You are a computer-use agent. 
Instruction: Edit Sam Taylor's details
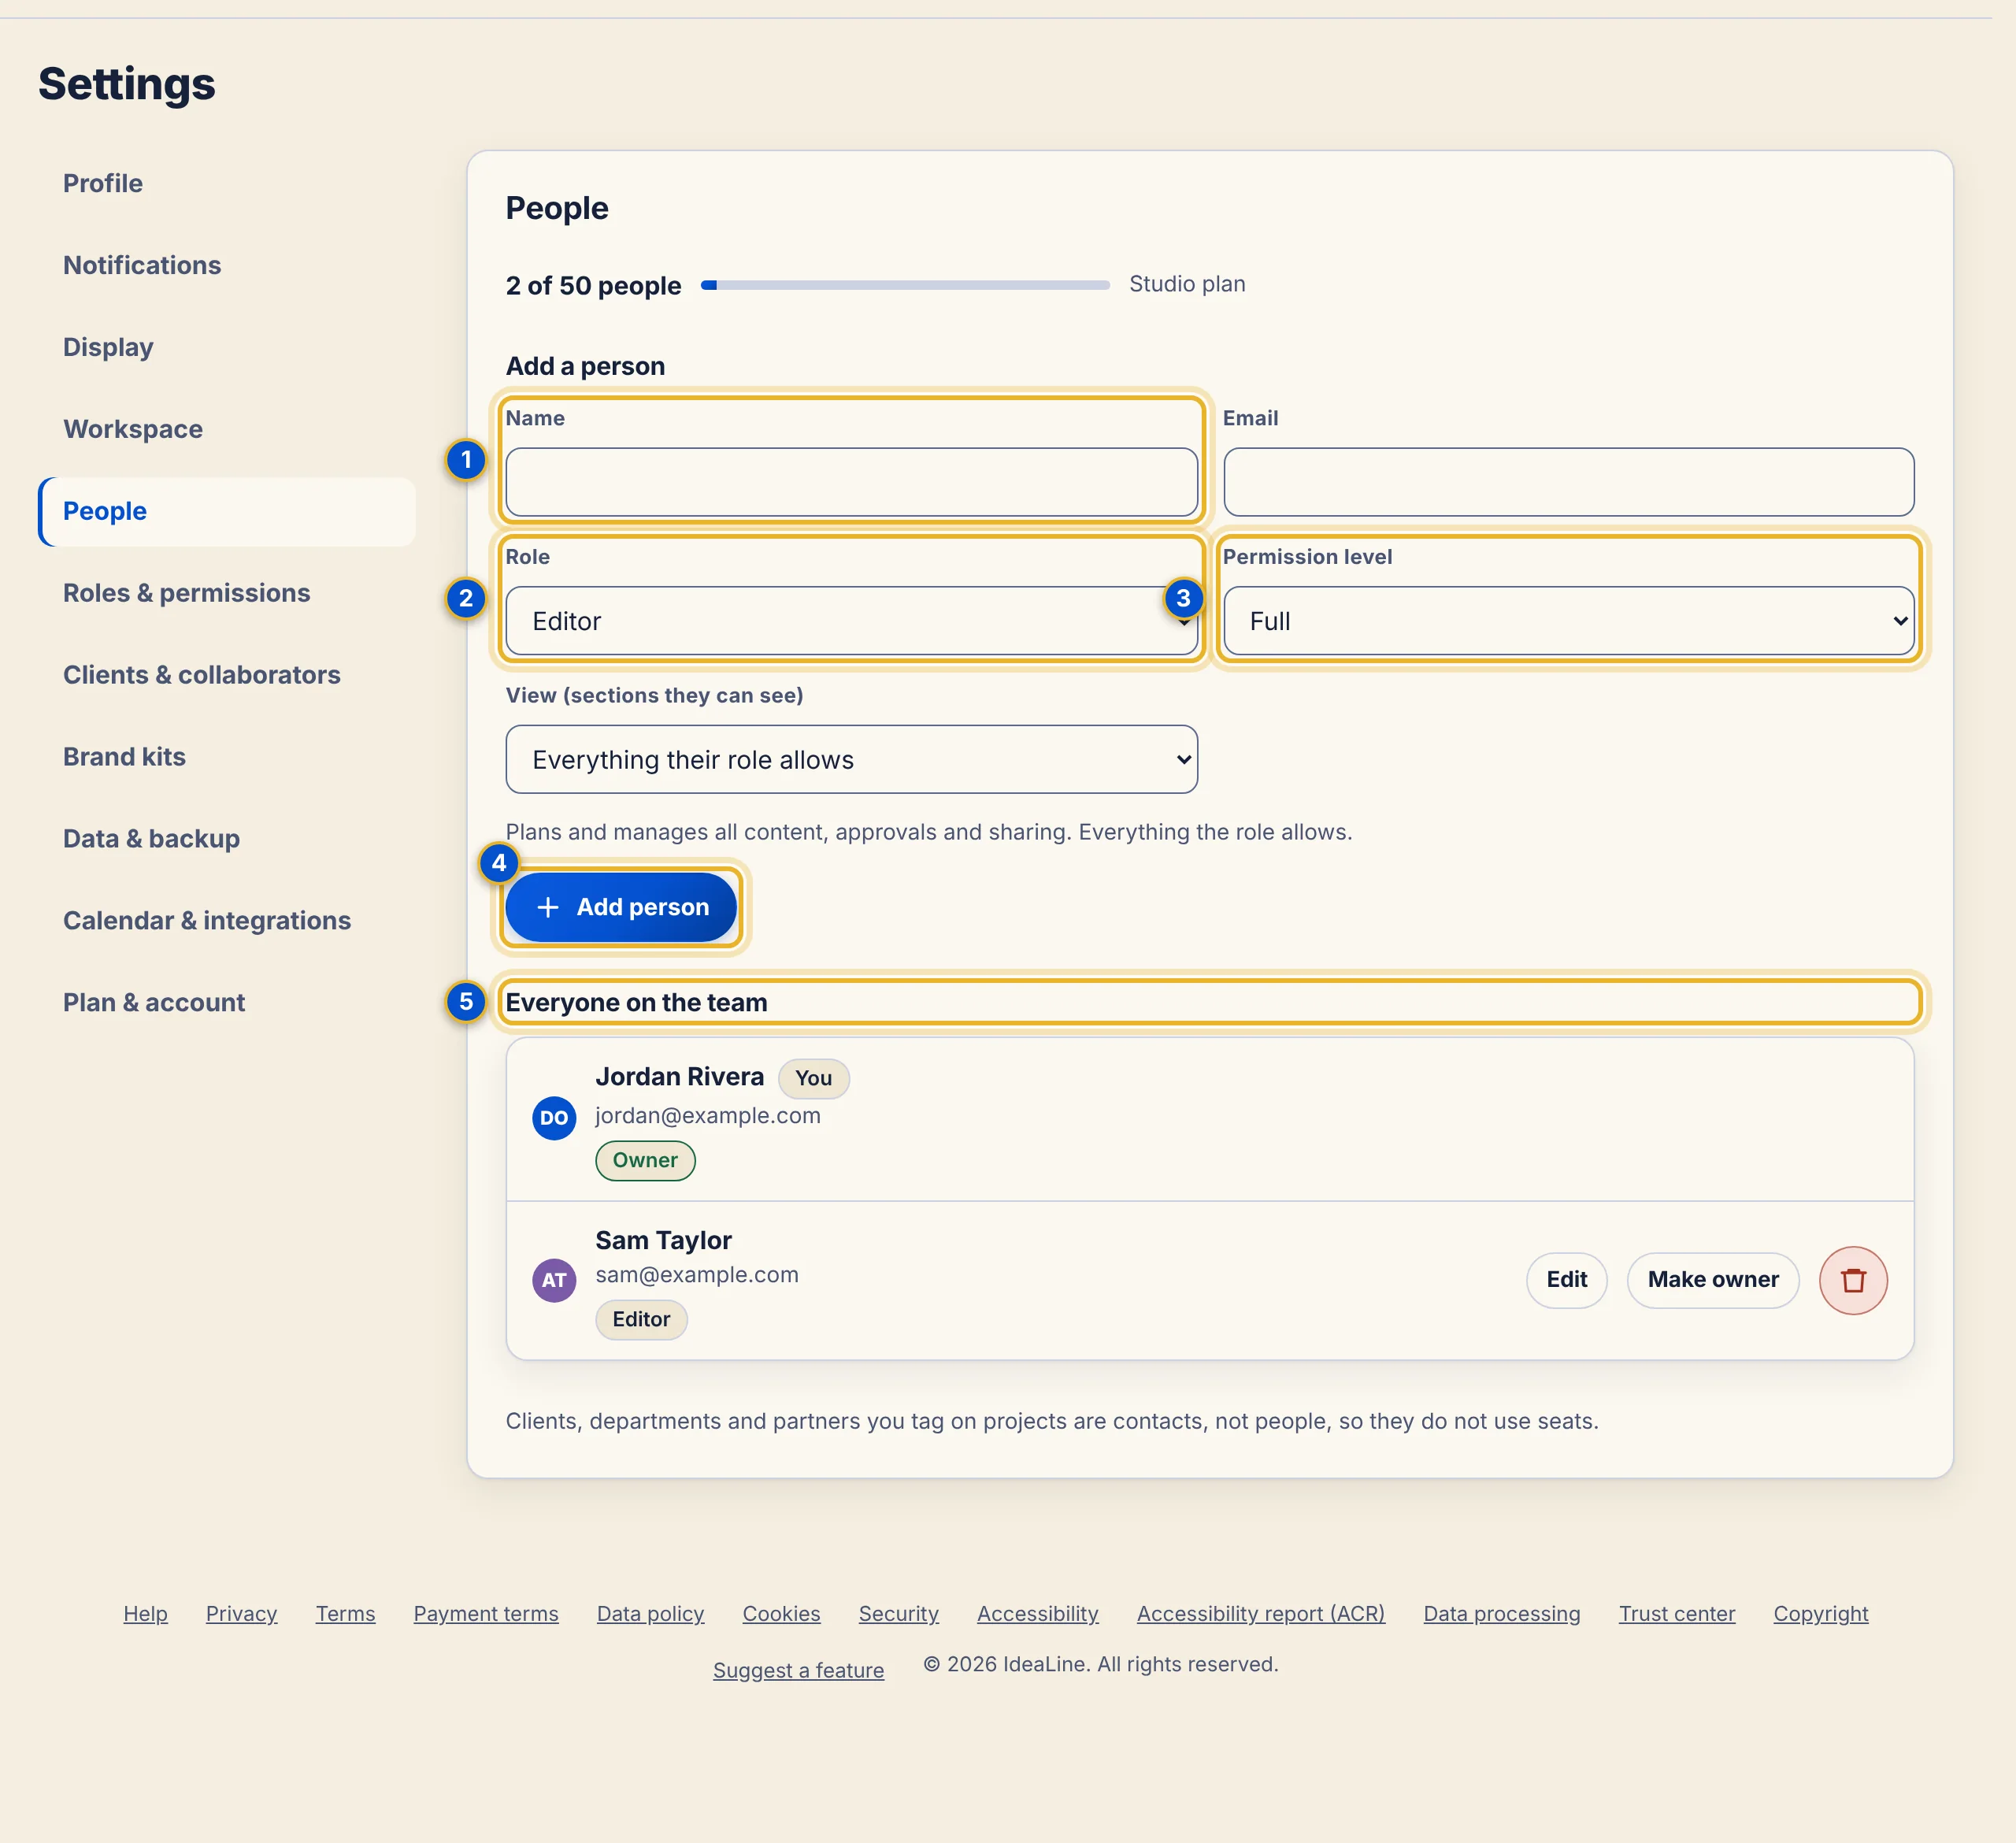coord(1566,1280)
